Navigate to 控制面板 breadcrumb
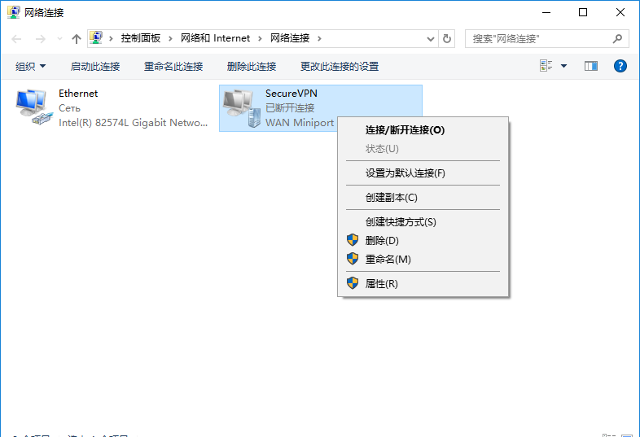 [x=140, y=38]
